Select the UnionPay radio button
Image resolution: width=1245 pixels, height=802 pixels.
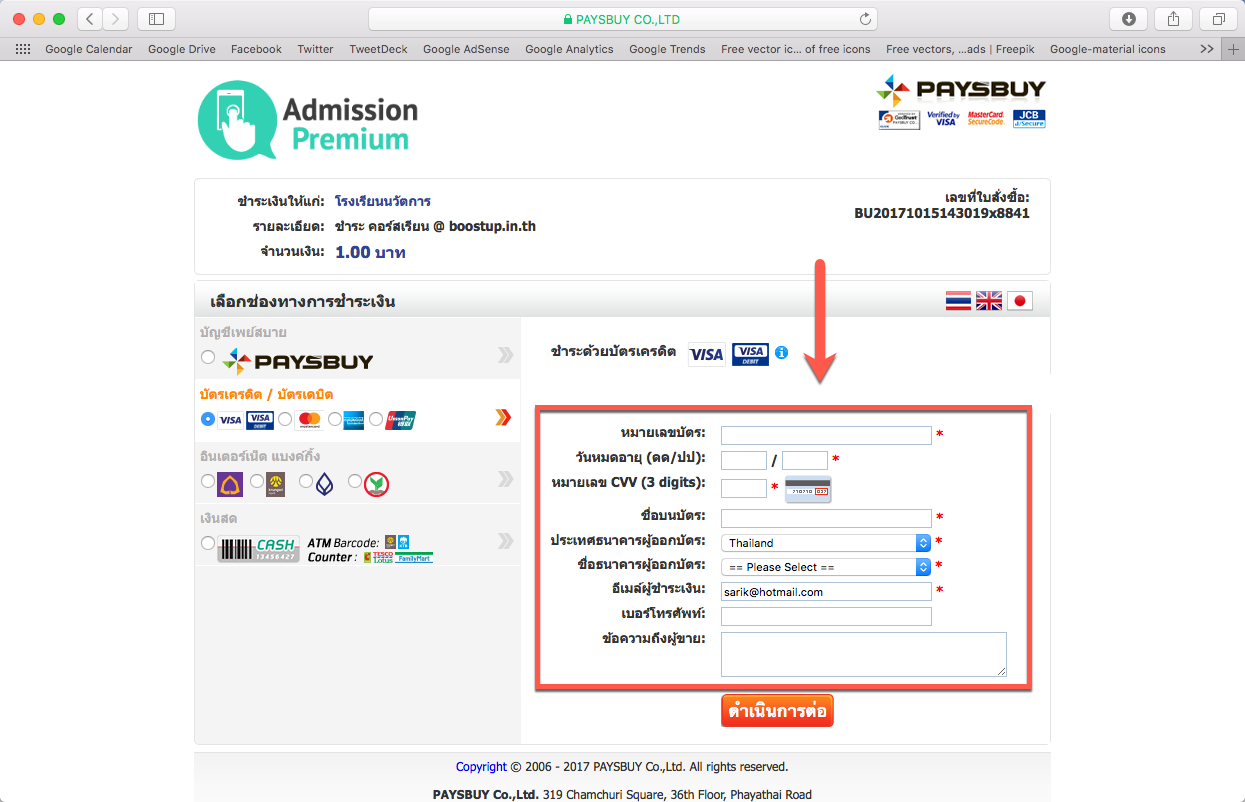click(x=376, y=419)
